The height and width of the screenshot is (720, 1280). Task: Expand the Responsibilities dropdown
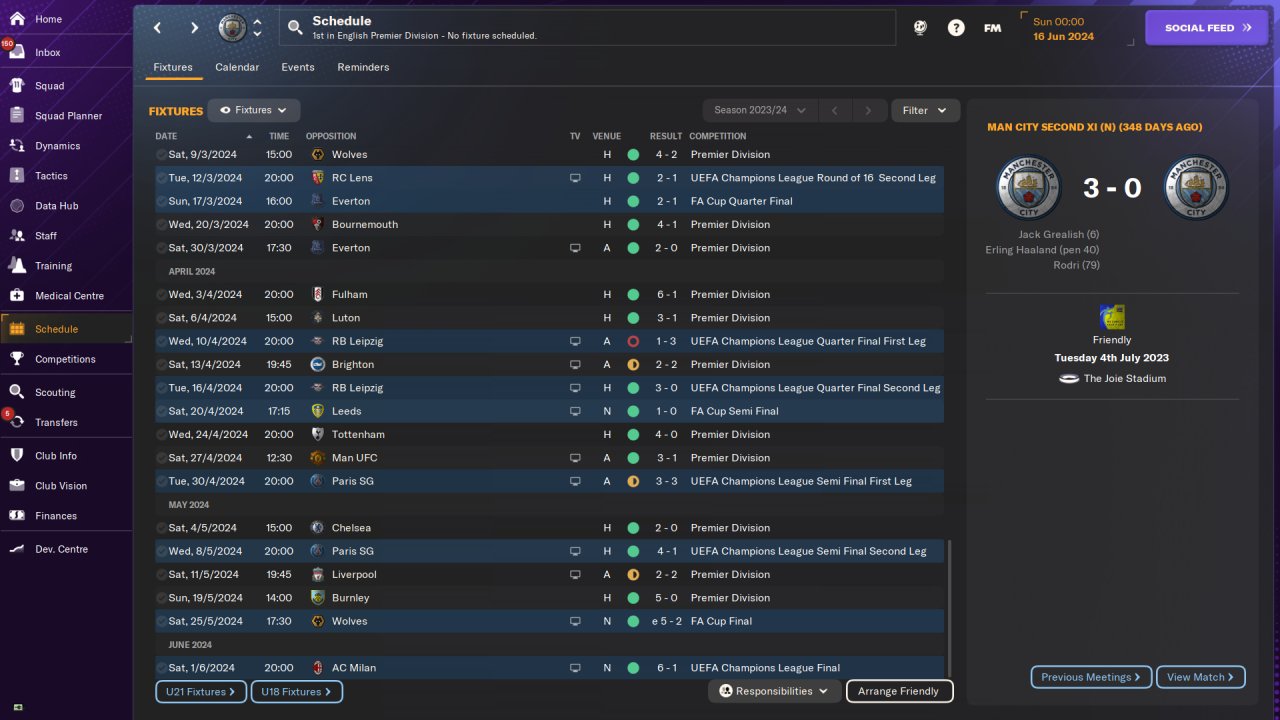pos(774,691)
